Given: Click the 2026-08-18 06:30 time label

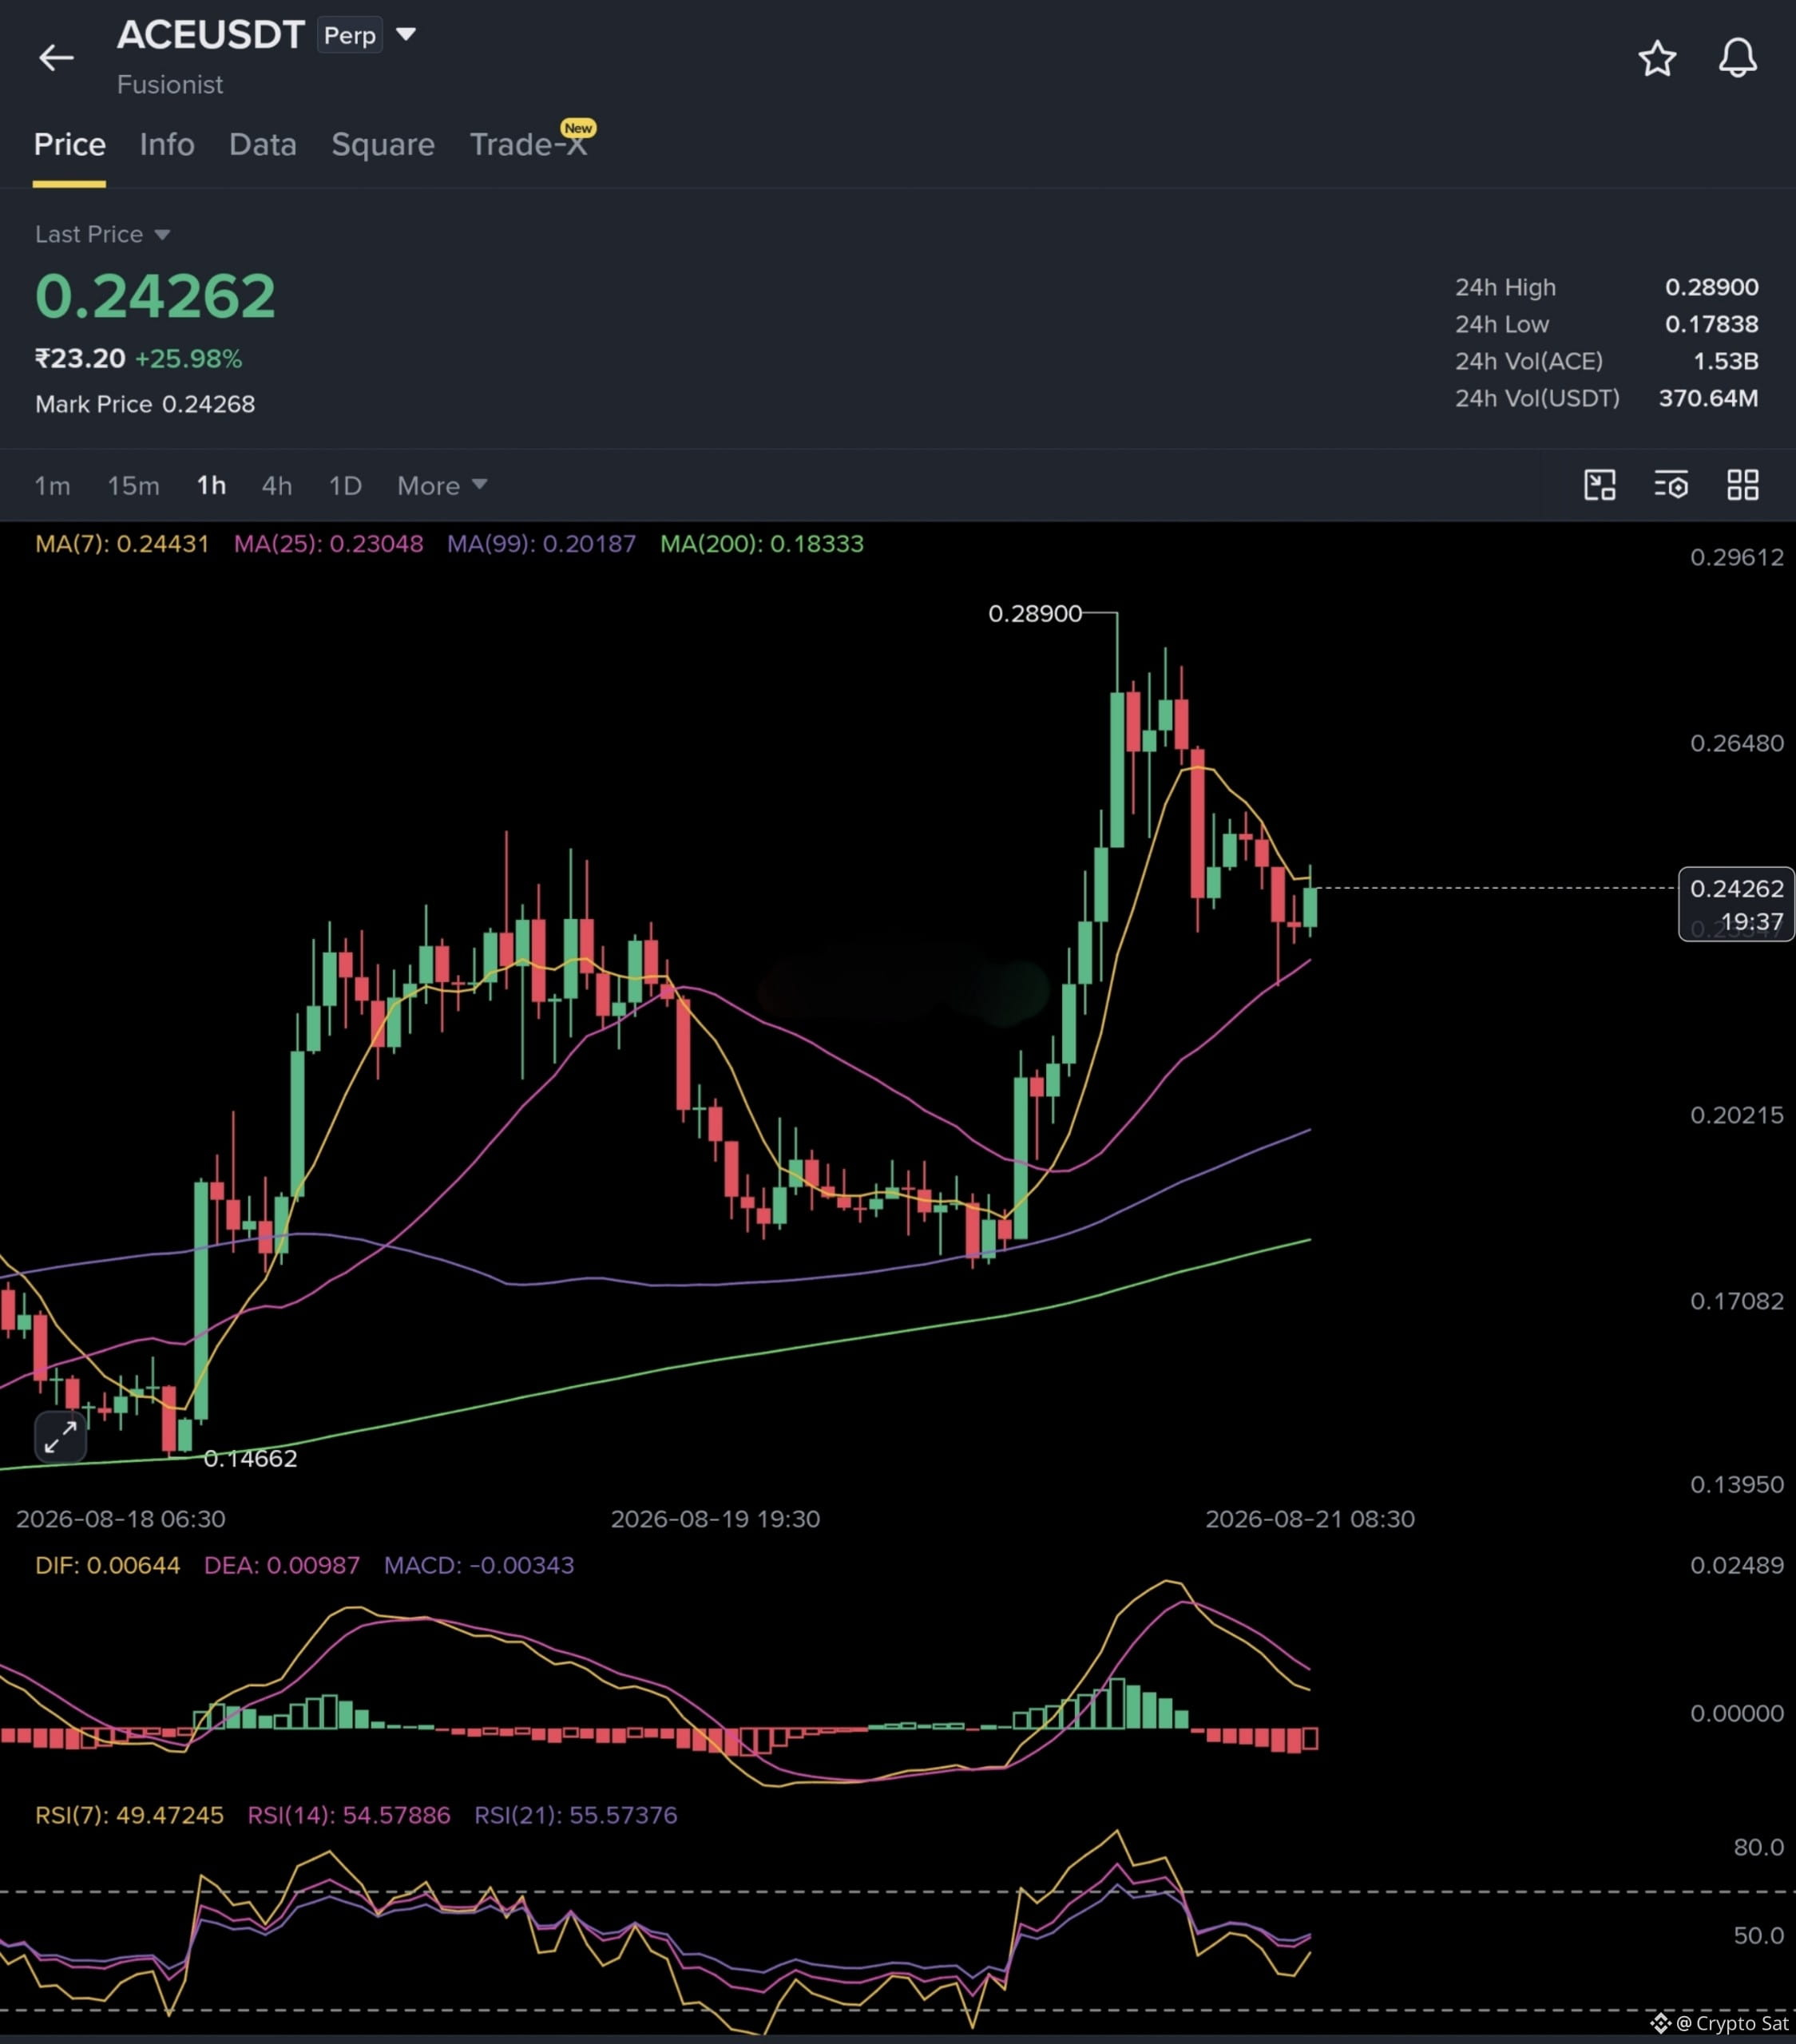Looking at the screenshot, I should (x=121, y=1519).
